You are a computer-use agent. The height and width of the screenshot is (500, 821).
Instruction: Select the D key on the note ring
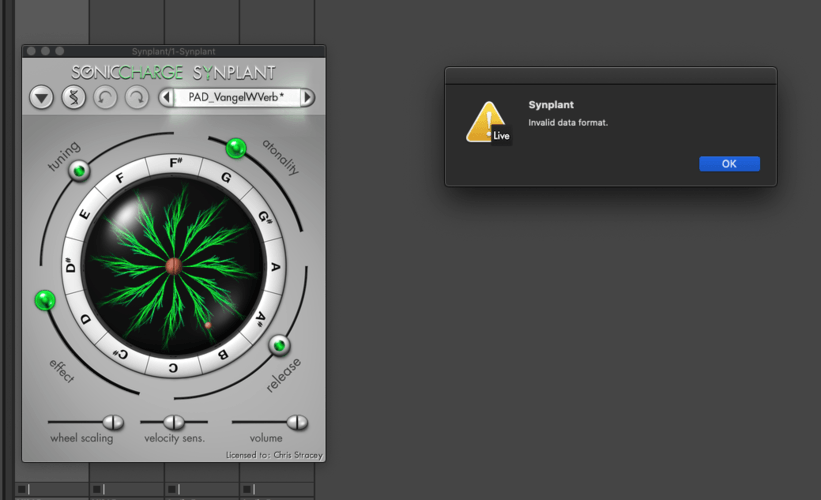pos(86,319)
